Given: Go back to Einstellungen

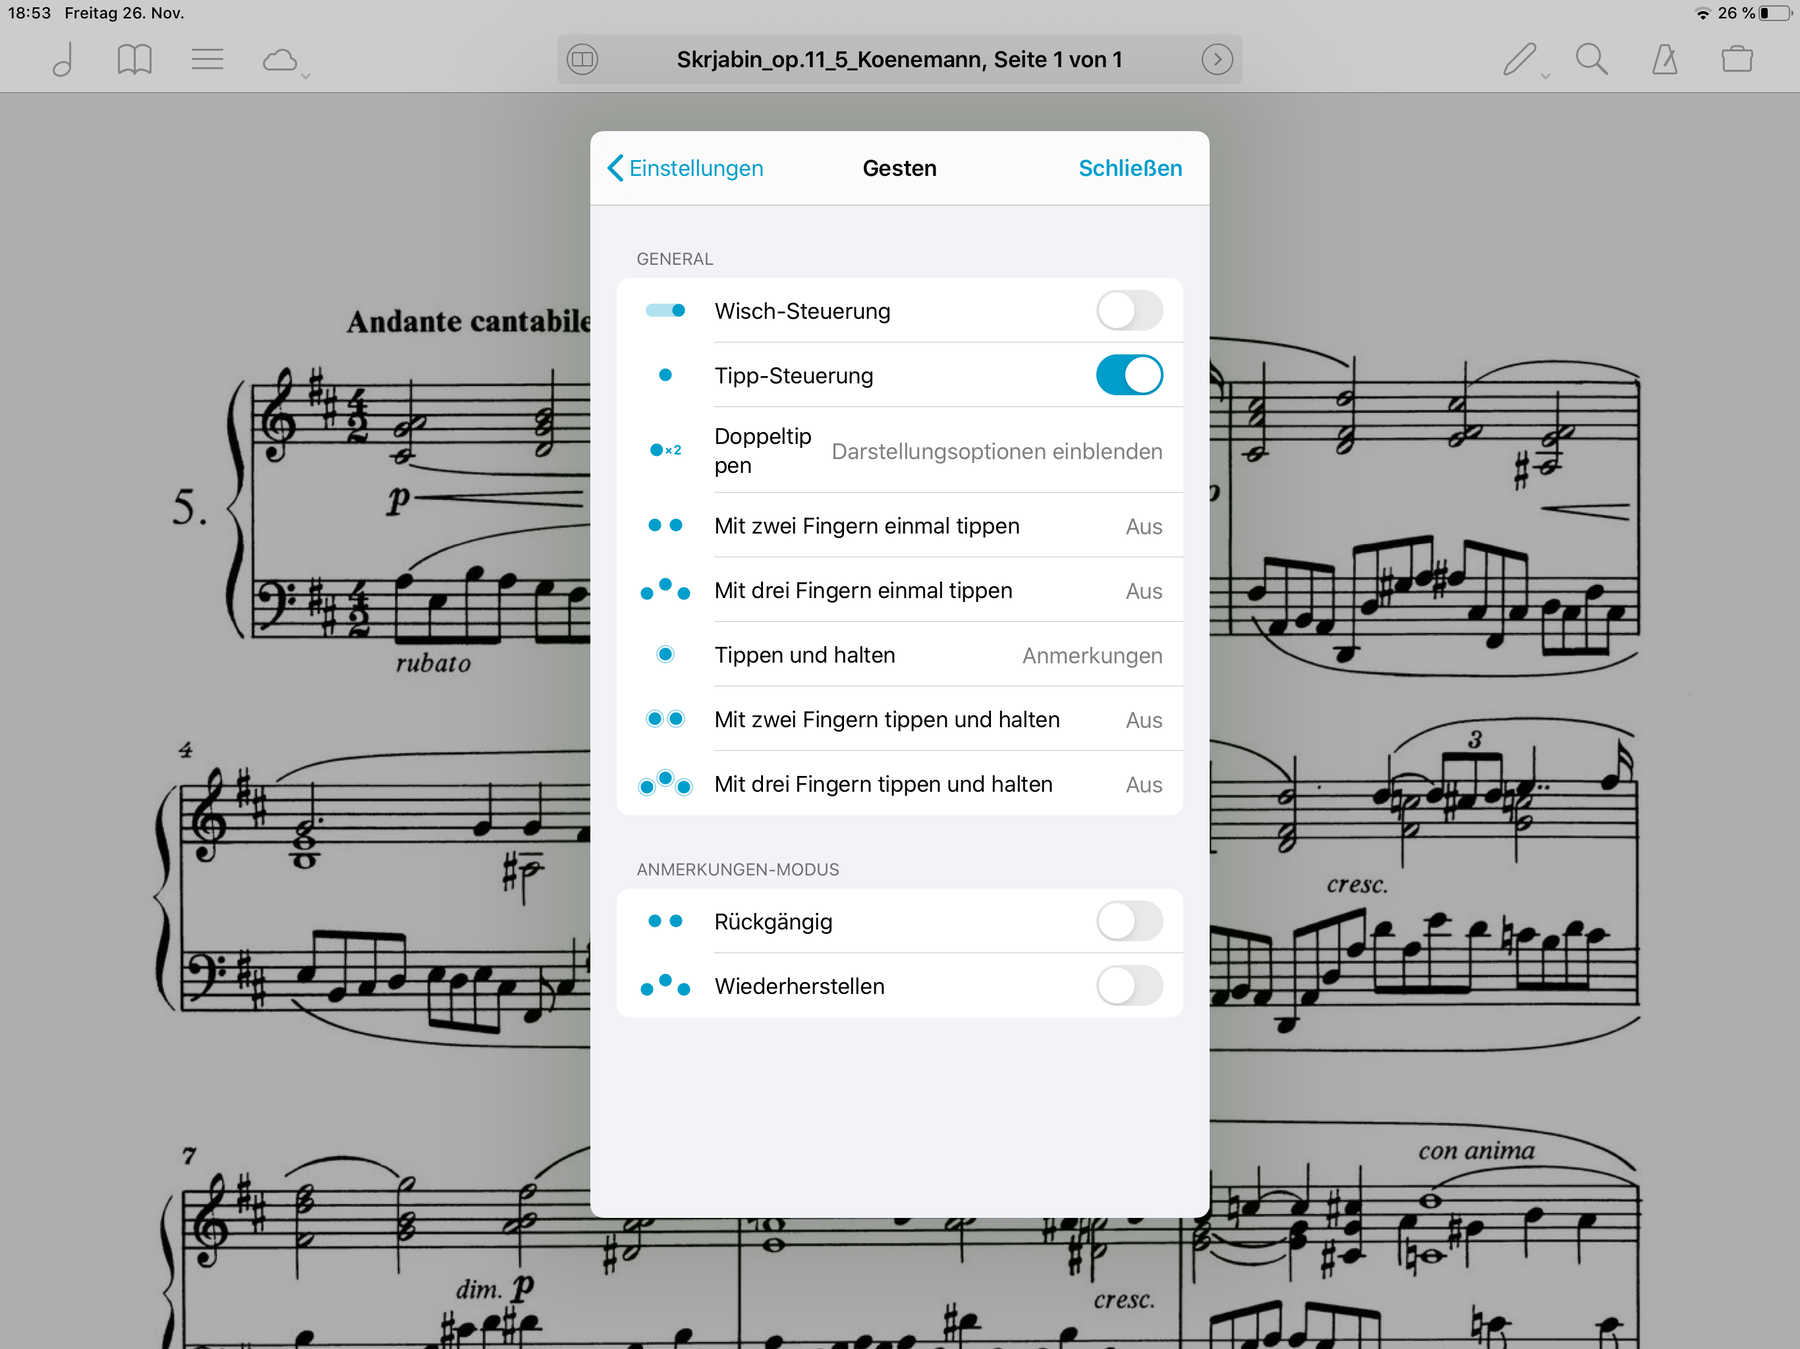Looking at the screenshot, I should click(x=686, y=168).
